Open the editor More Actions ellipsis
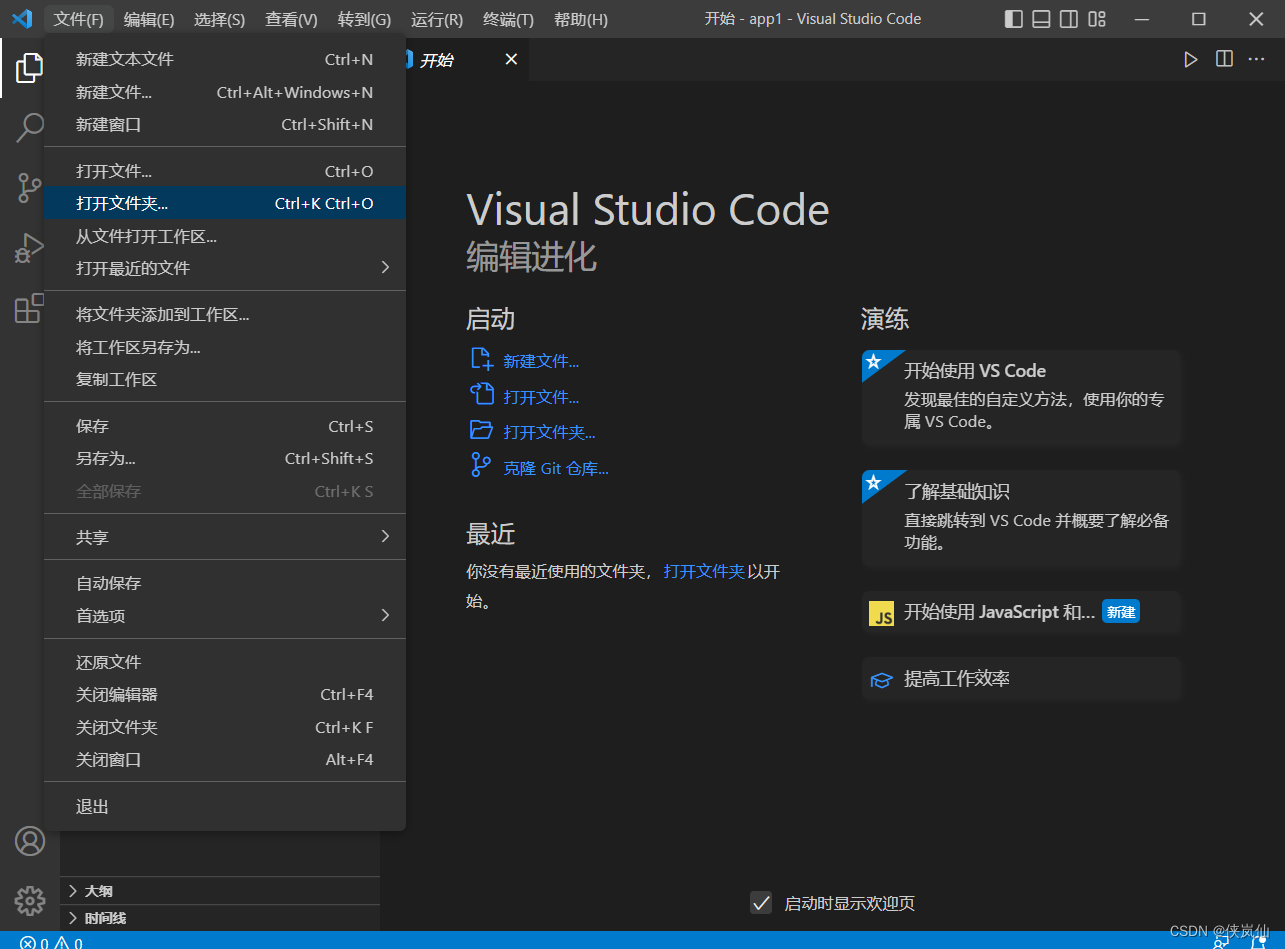 (x=1256, y=59)
